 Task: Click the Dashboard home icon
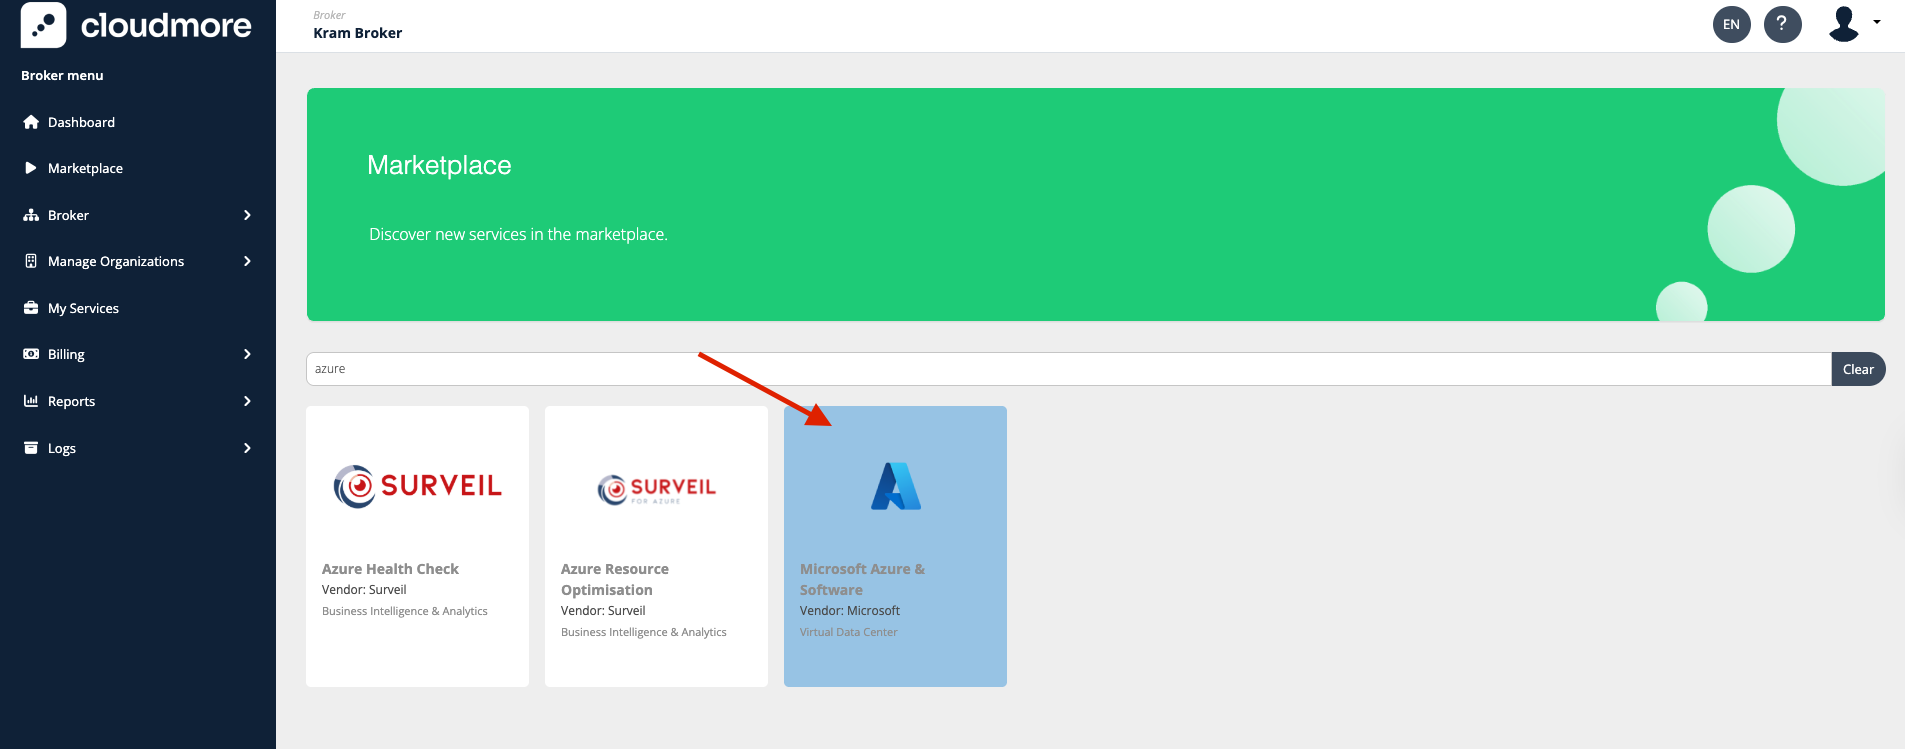click(31, 122)
